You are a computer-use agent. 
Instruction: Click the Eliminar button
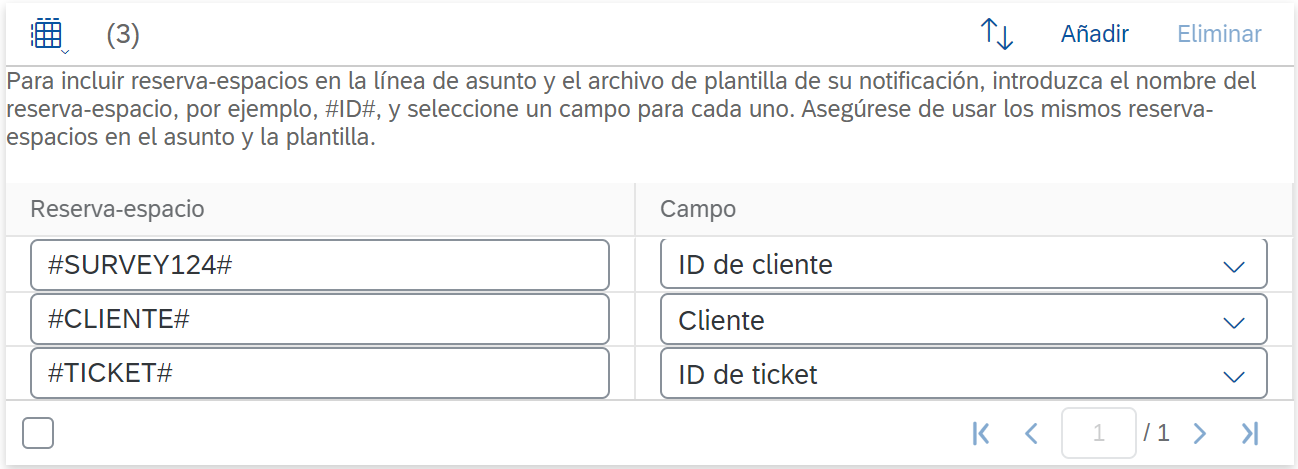(x=1219, y=34)
